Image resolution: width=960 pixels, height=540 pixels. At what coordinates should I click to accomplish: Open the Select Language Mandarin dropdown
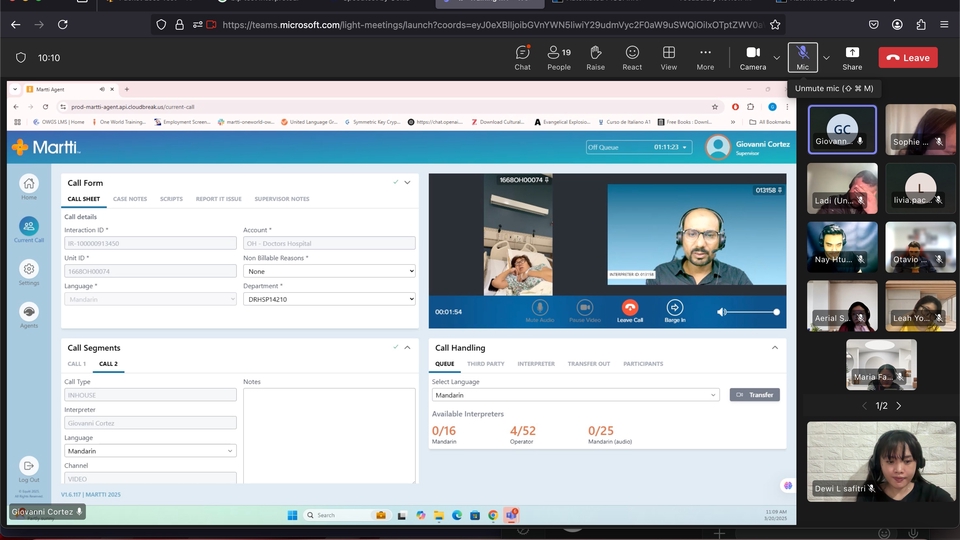tap(575, 395)
